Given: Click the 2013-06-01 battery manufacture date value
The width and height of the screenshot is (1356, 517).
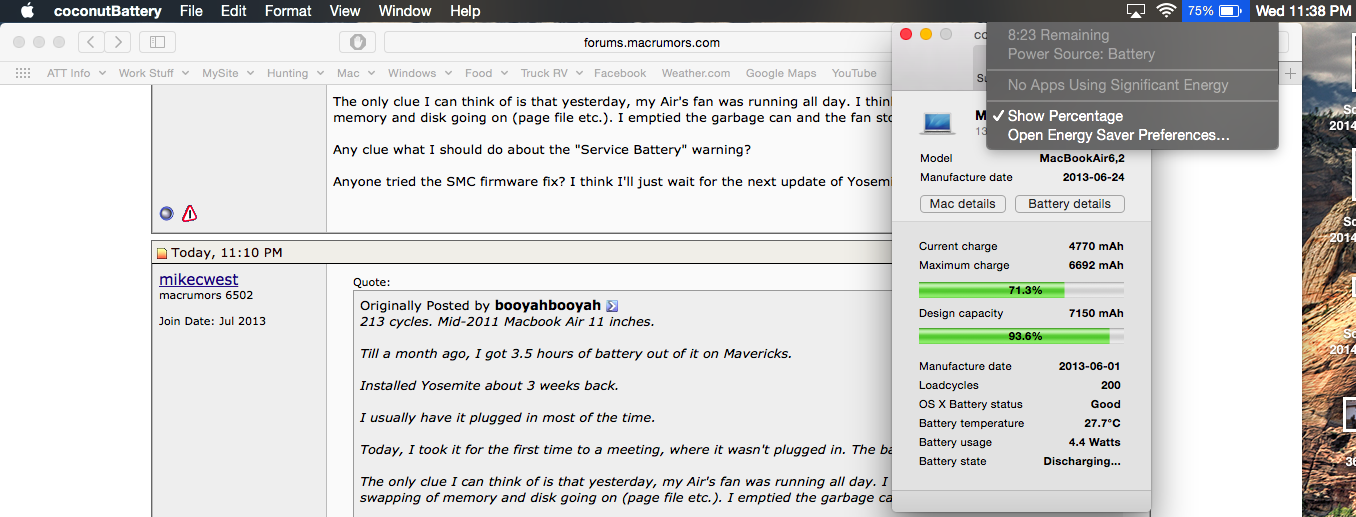Looking at the screenshot, I should (1091, 366).
